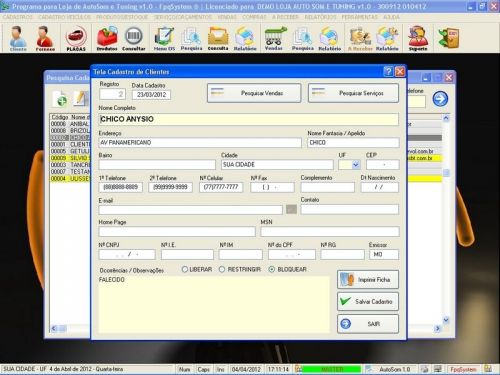Image resolution: width=500 pixels, height=375 pixels.
Task: Open the CADASTROS menu
Action: pos(18,17)
